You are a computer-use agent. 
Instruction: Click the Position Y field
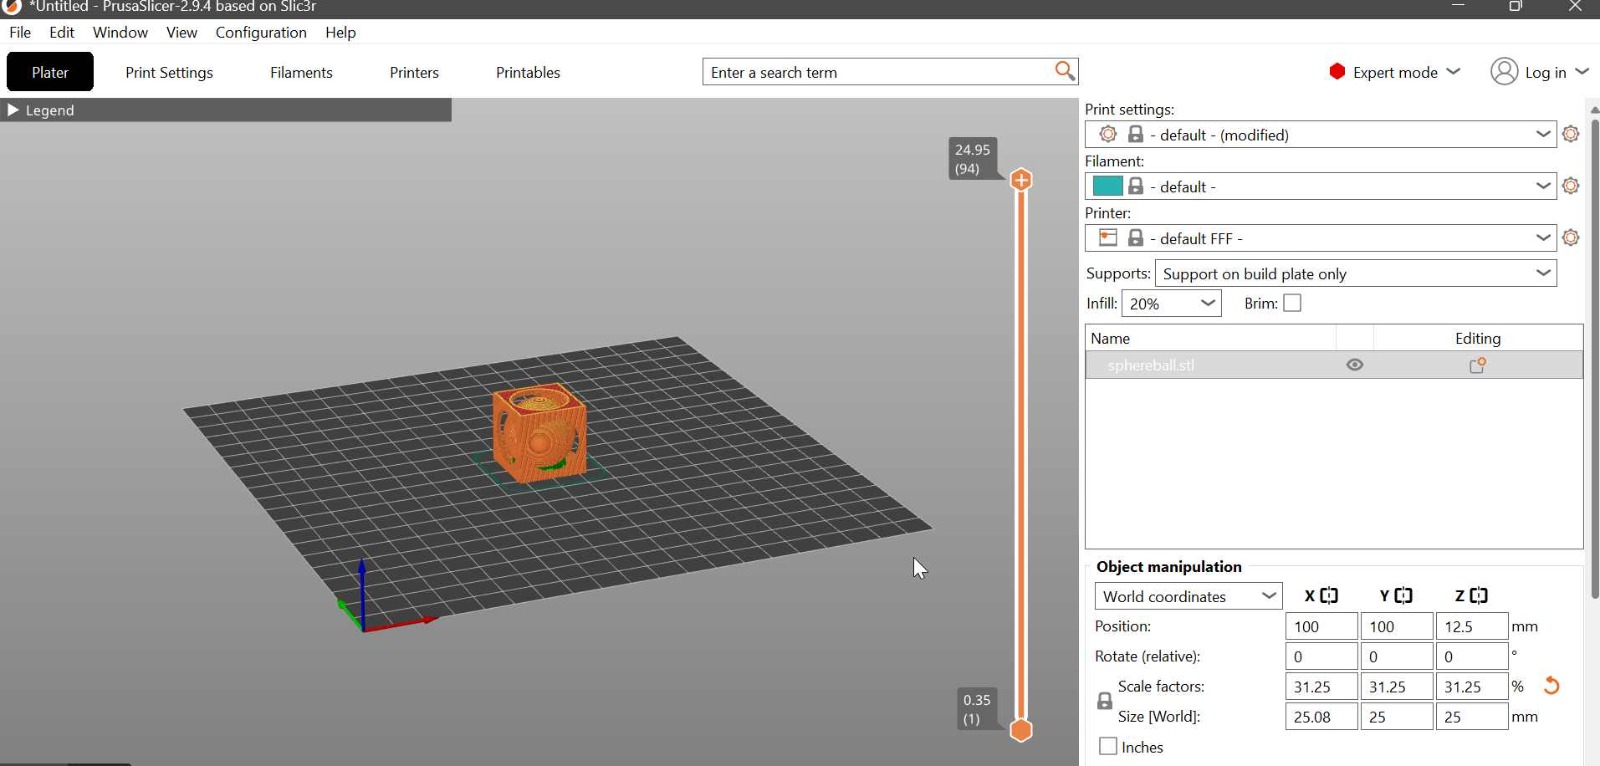pyautogui.click(x=1396, y=626)
